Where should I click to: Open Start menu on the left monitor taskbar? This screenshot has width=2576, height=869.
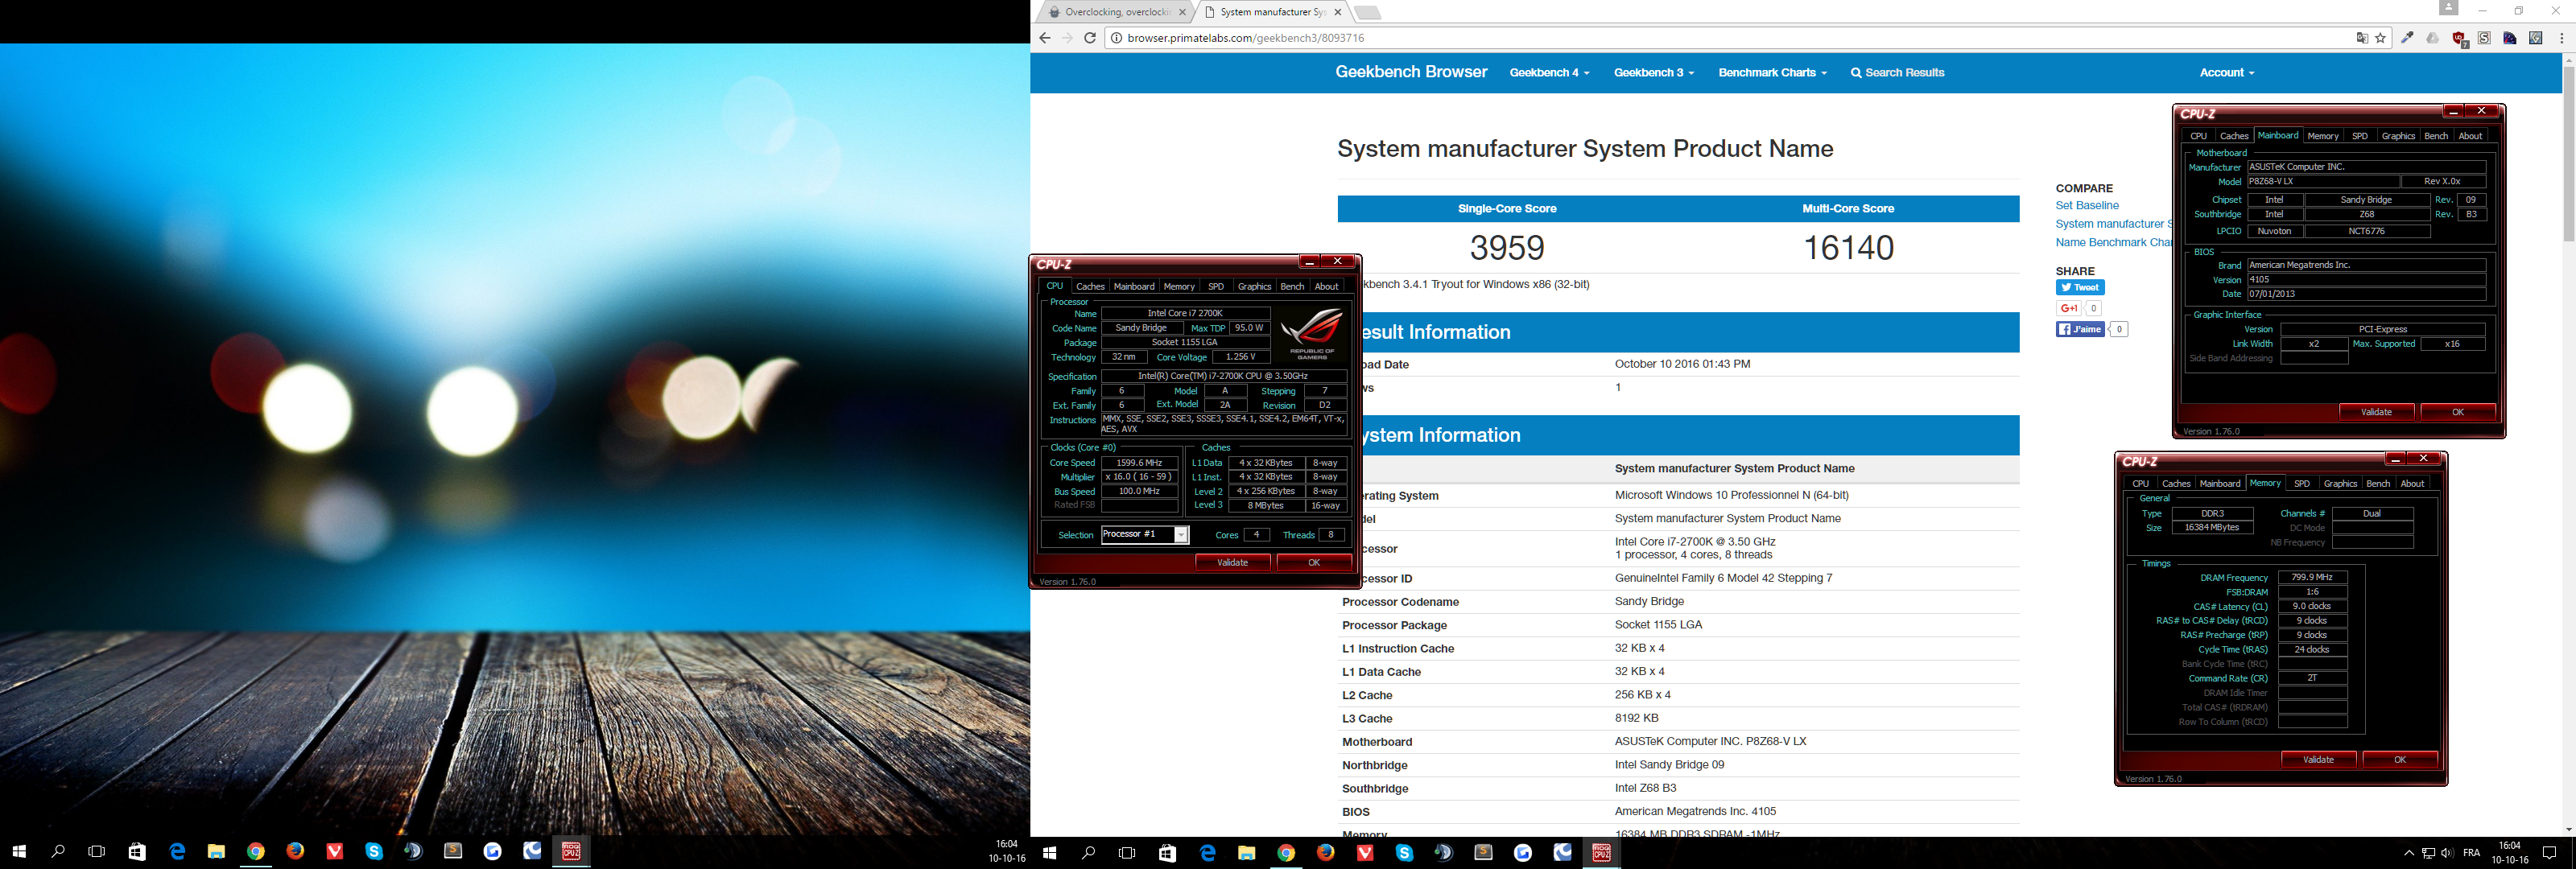[x=19, y=852]
